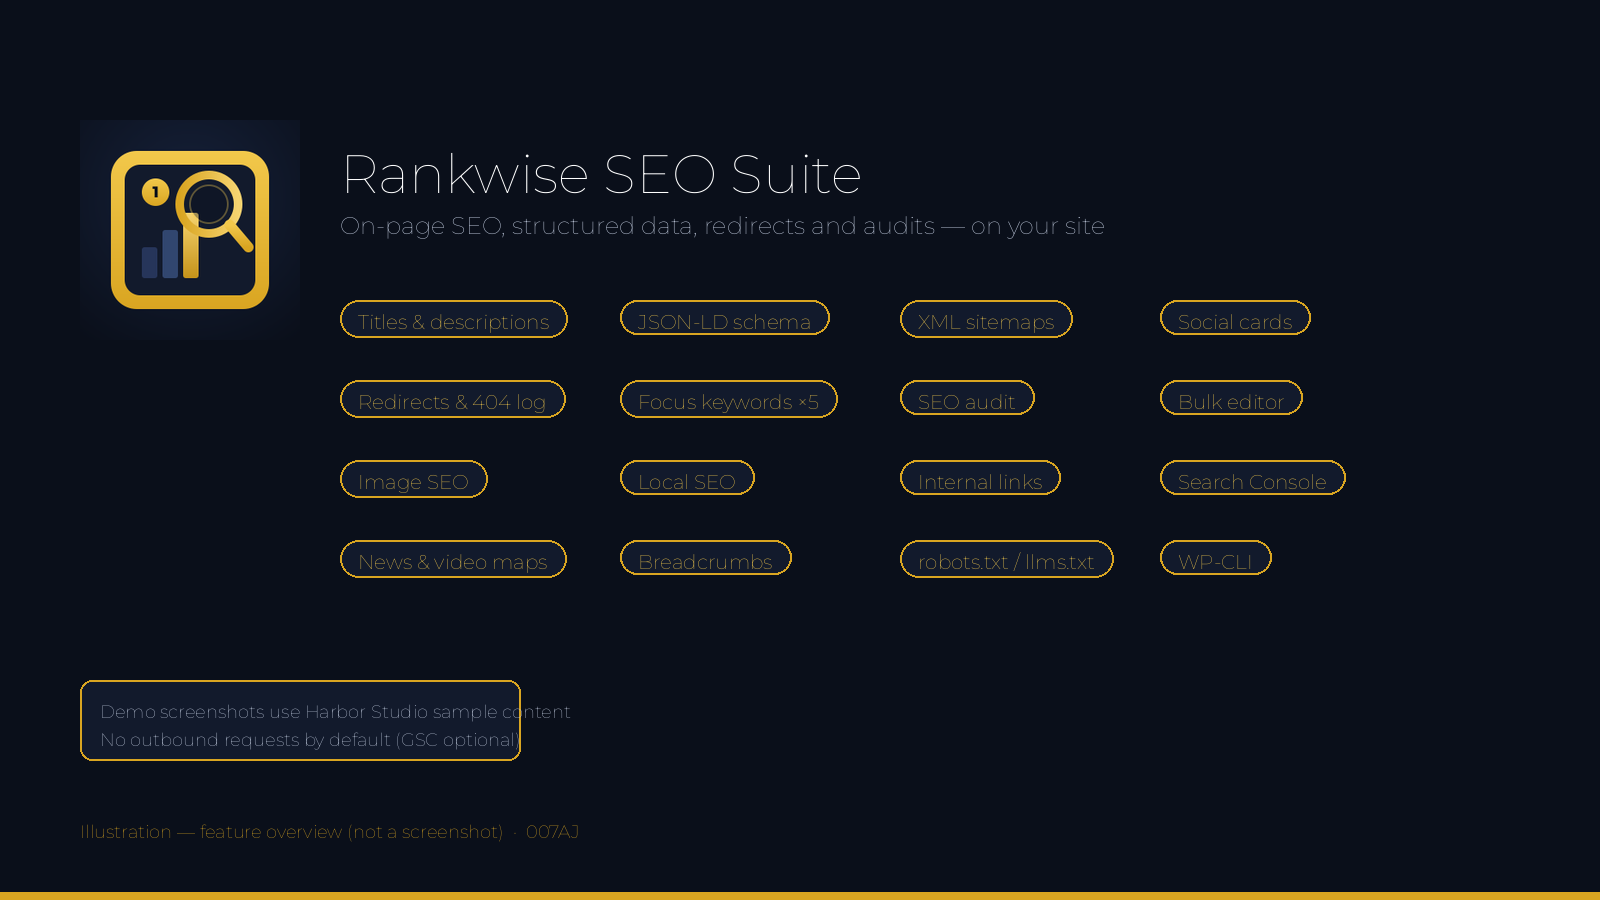Select the Titles & descriptions pill
The image size is (1600, 900).
[454, 319]
